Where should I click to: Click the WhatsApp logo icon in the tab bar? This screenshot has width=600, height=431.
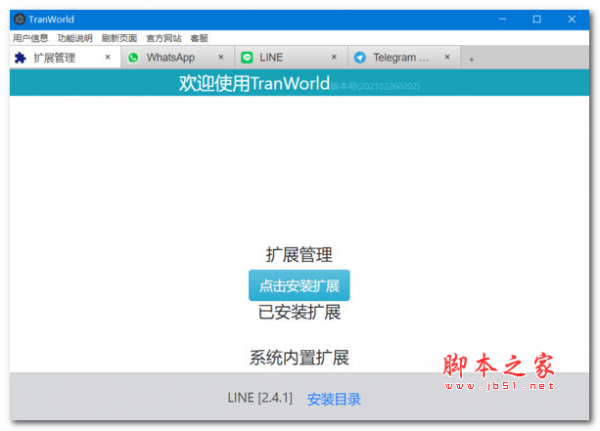[133, 58]
